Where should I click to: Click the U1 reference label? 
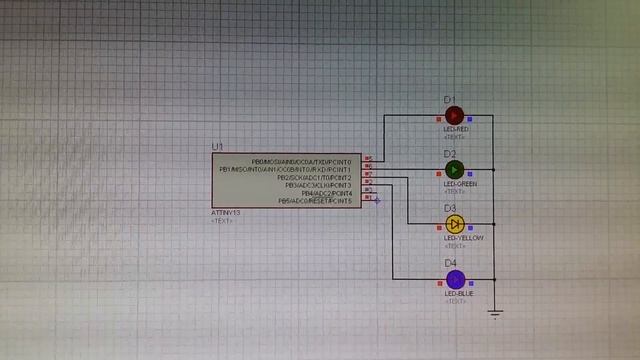pyautogui.click(x=217, y=146)
